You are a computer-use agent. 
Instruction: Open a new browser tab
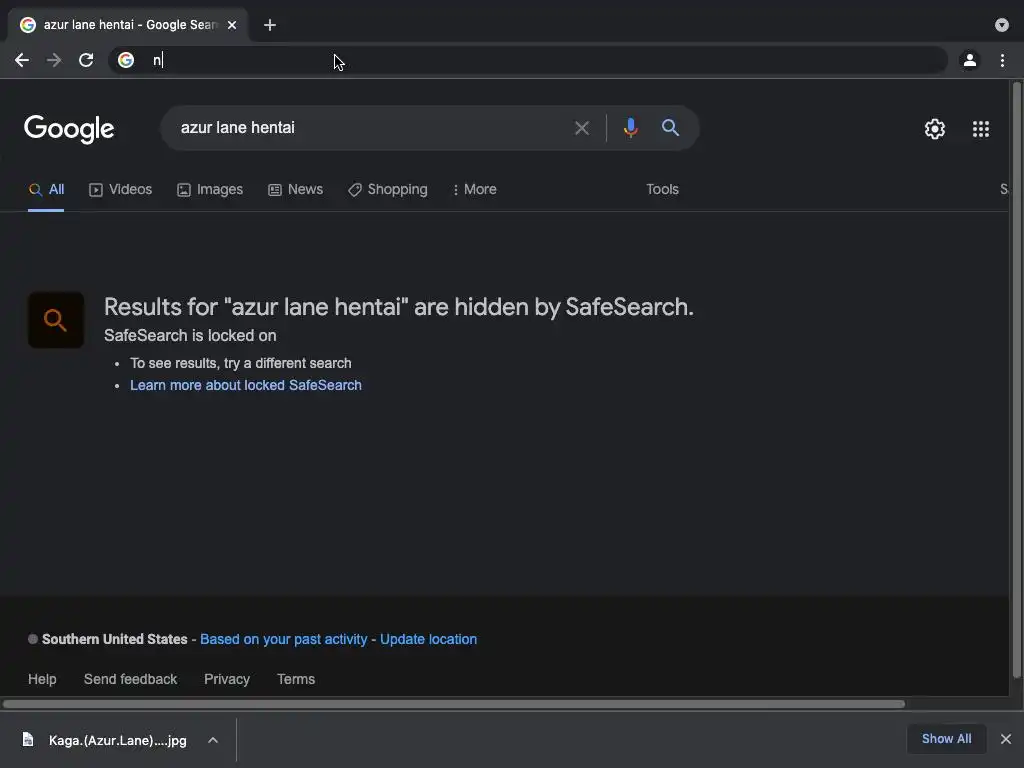click(270, 25)
